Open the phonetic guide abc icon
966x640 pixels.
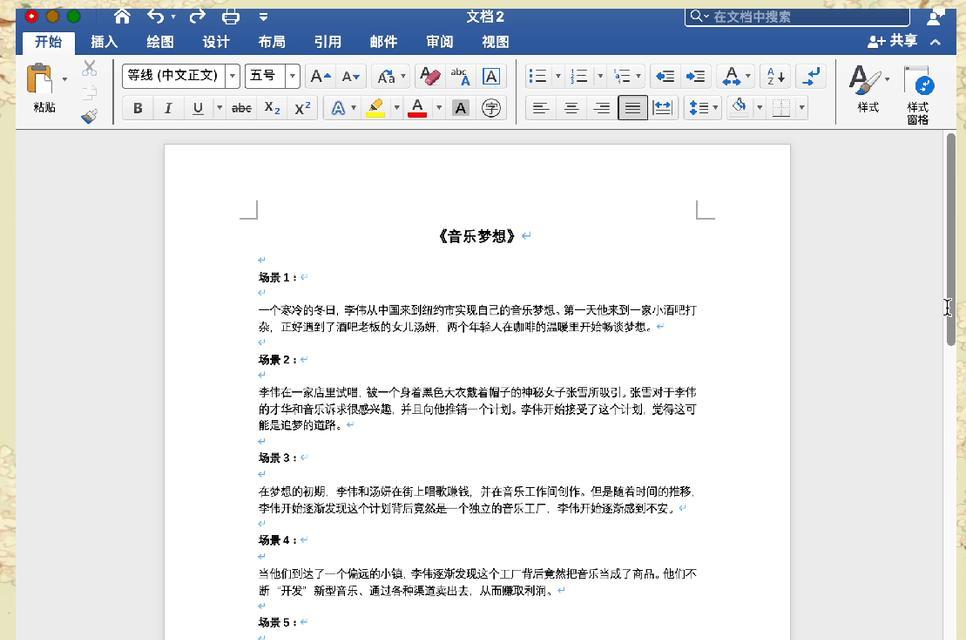coord(460,76)
